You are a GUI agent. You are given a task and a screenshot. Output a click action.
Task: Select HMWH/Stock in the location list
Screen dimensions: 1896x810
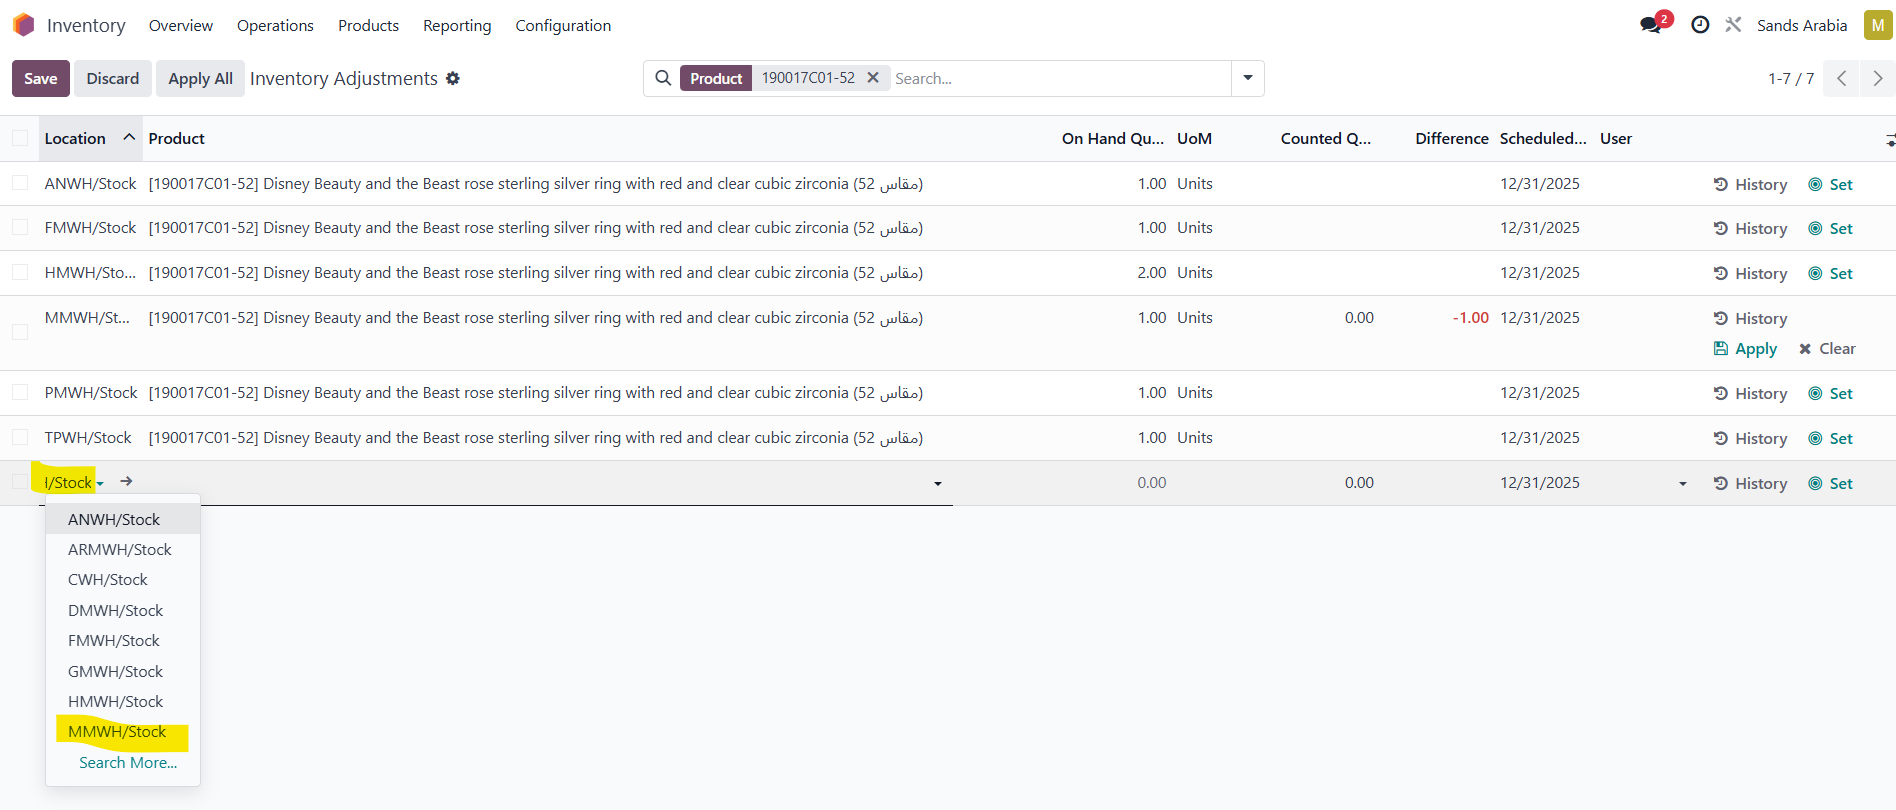[123, 701]
